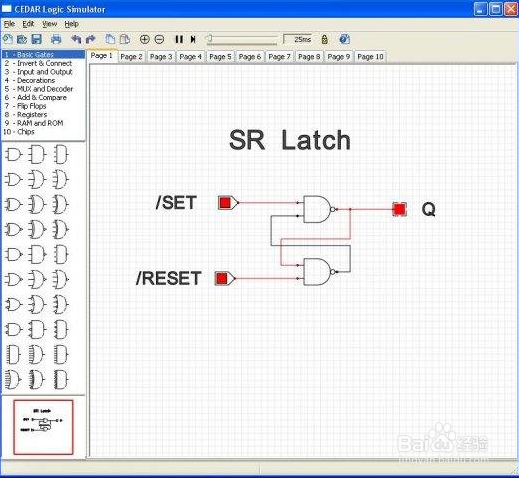The width and height of the screenshot is (519, 478).
Task: Click the SR Latch minimap thumbnail
Action: pyautogui.click(x=43, y=427)
